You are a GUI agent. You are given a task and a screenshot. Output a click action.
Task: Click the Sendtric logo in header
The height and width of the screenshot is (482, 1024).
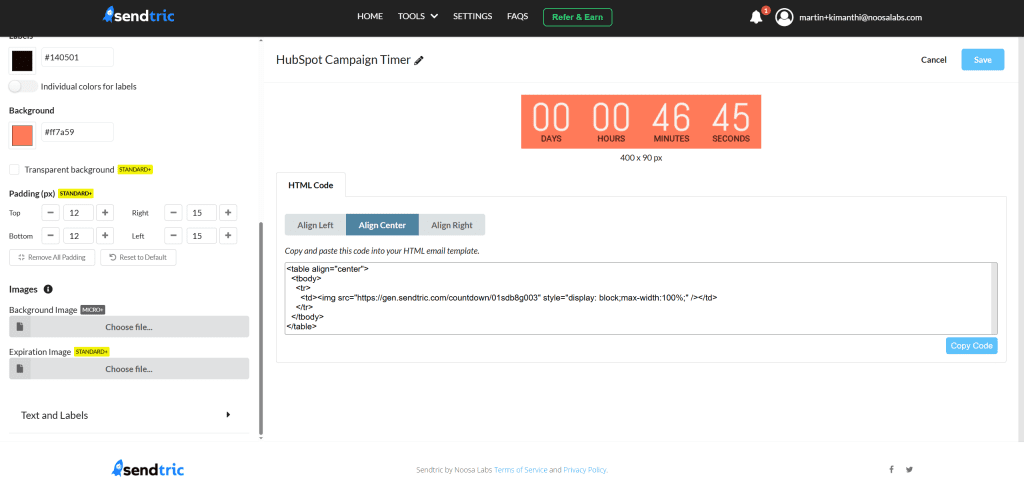click(x=138, y=16)
